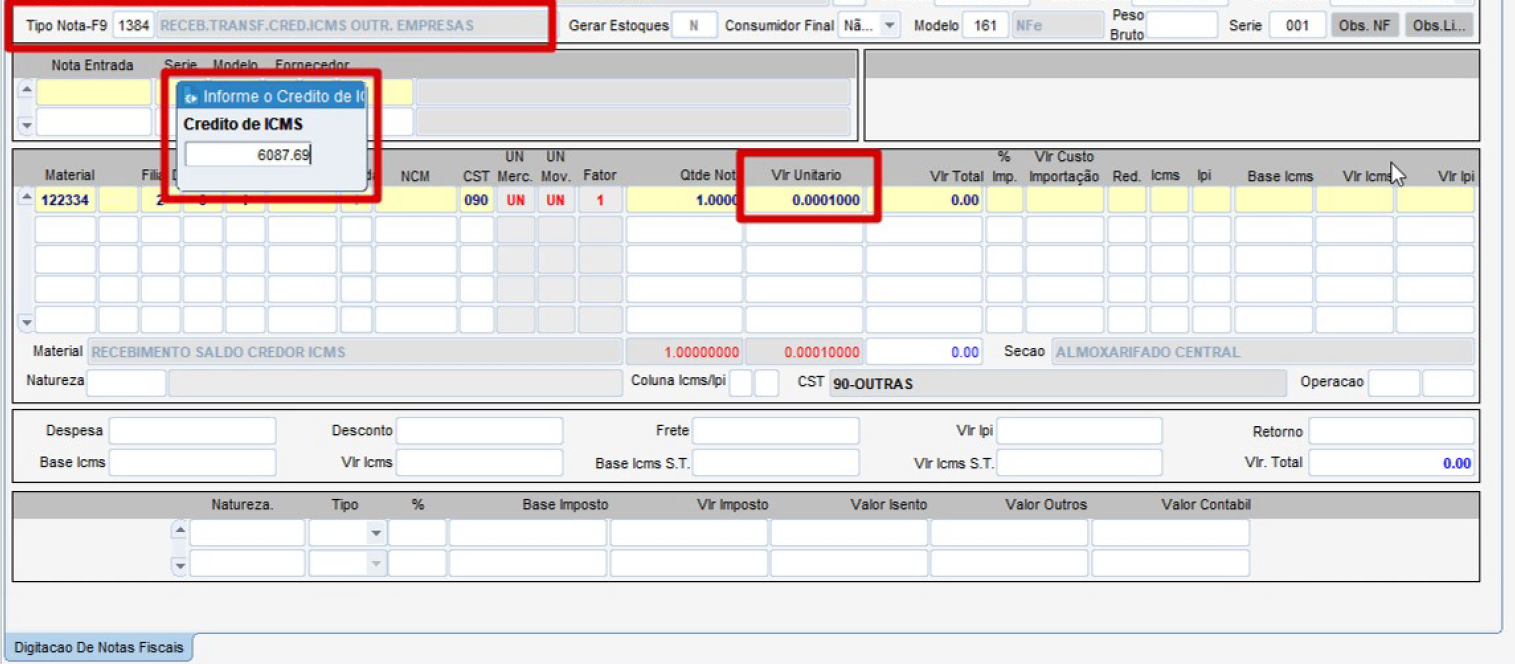The image size is (1515, 664).
Task: Open the Tipo dropdown in the second tax row
Action: click(x=376, y=564)
